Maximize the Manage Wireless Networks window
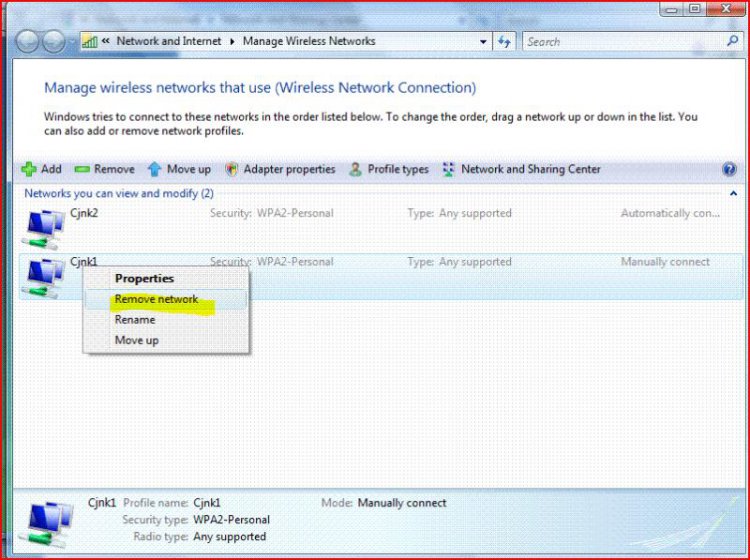This screenshot has width=750, height=560. click(x=695, y=9)
